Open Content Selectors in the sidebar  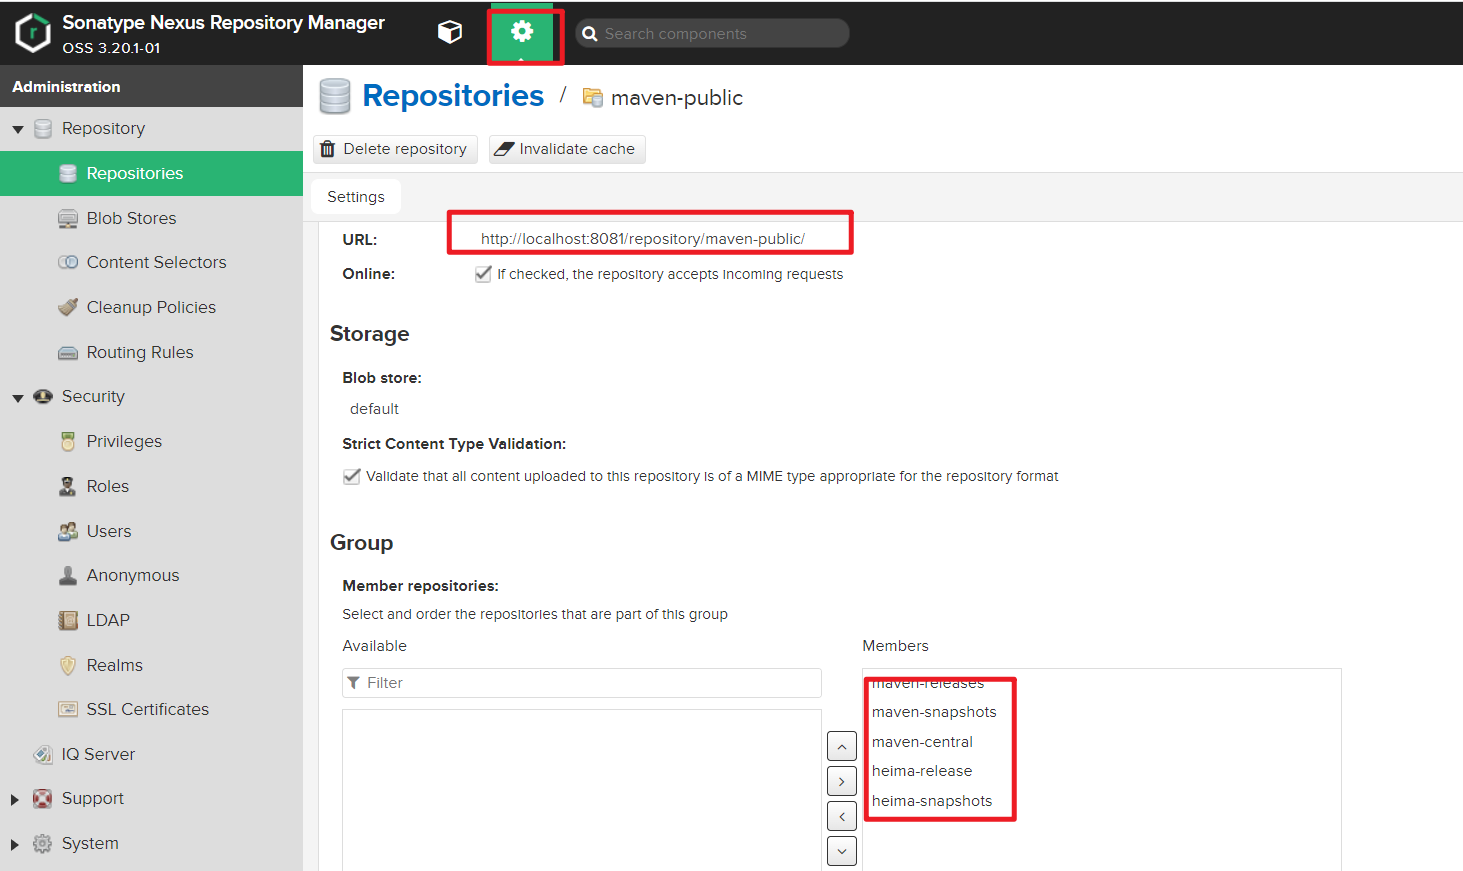tap(151, 262)
